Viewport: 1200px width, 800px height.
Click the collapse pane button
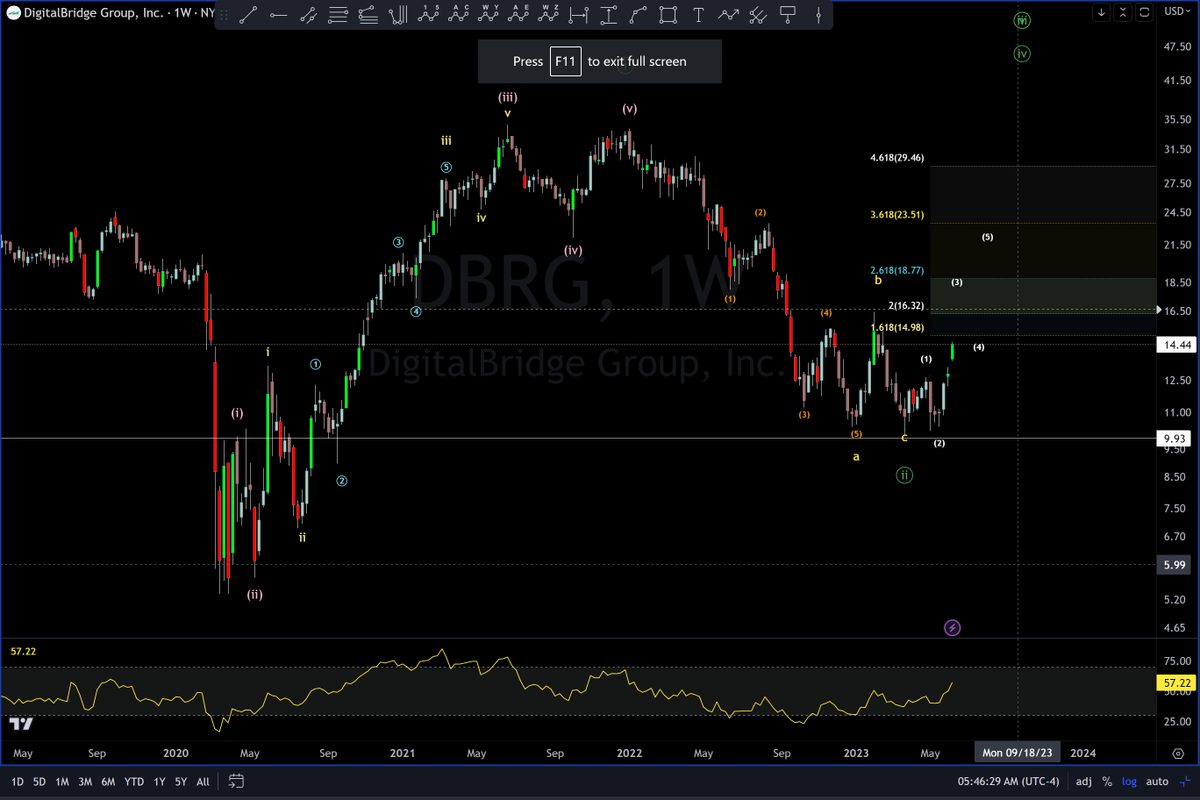[x=1122, y=12]
